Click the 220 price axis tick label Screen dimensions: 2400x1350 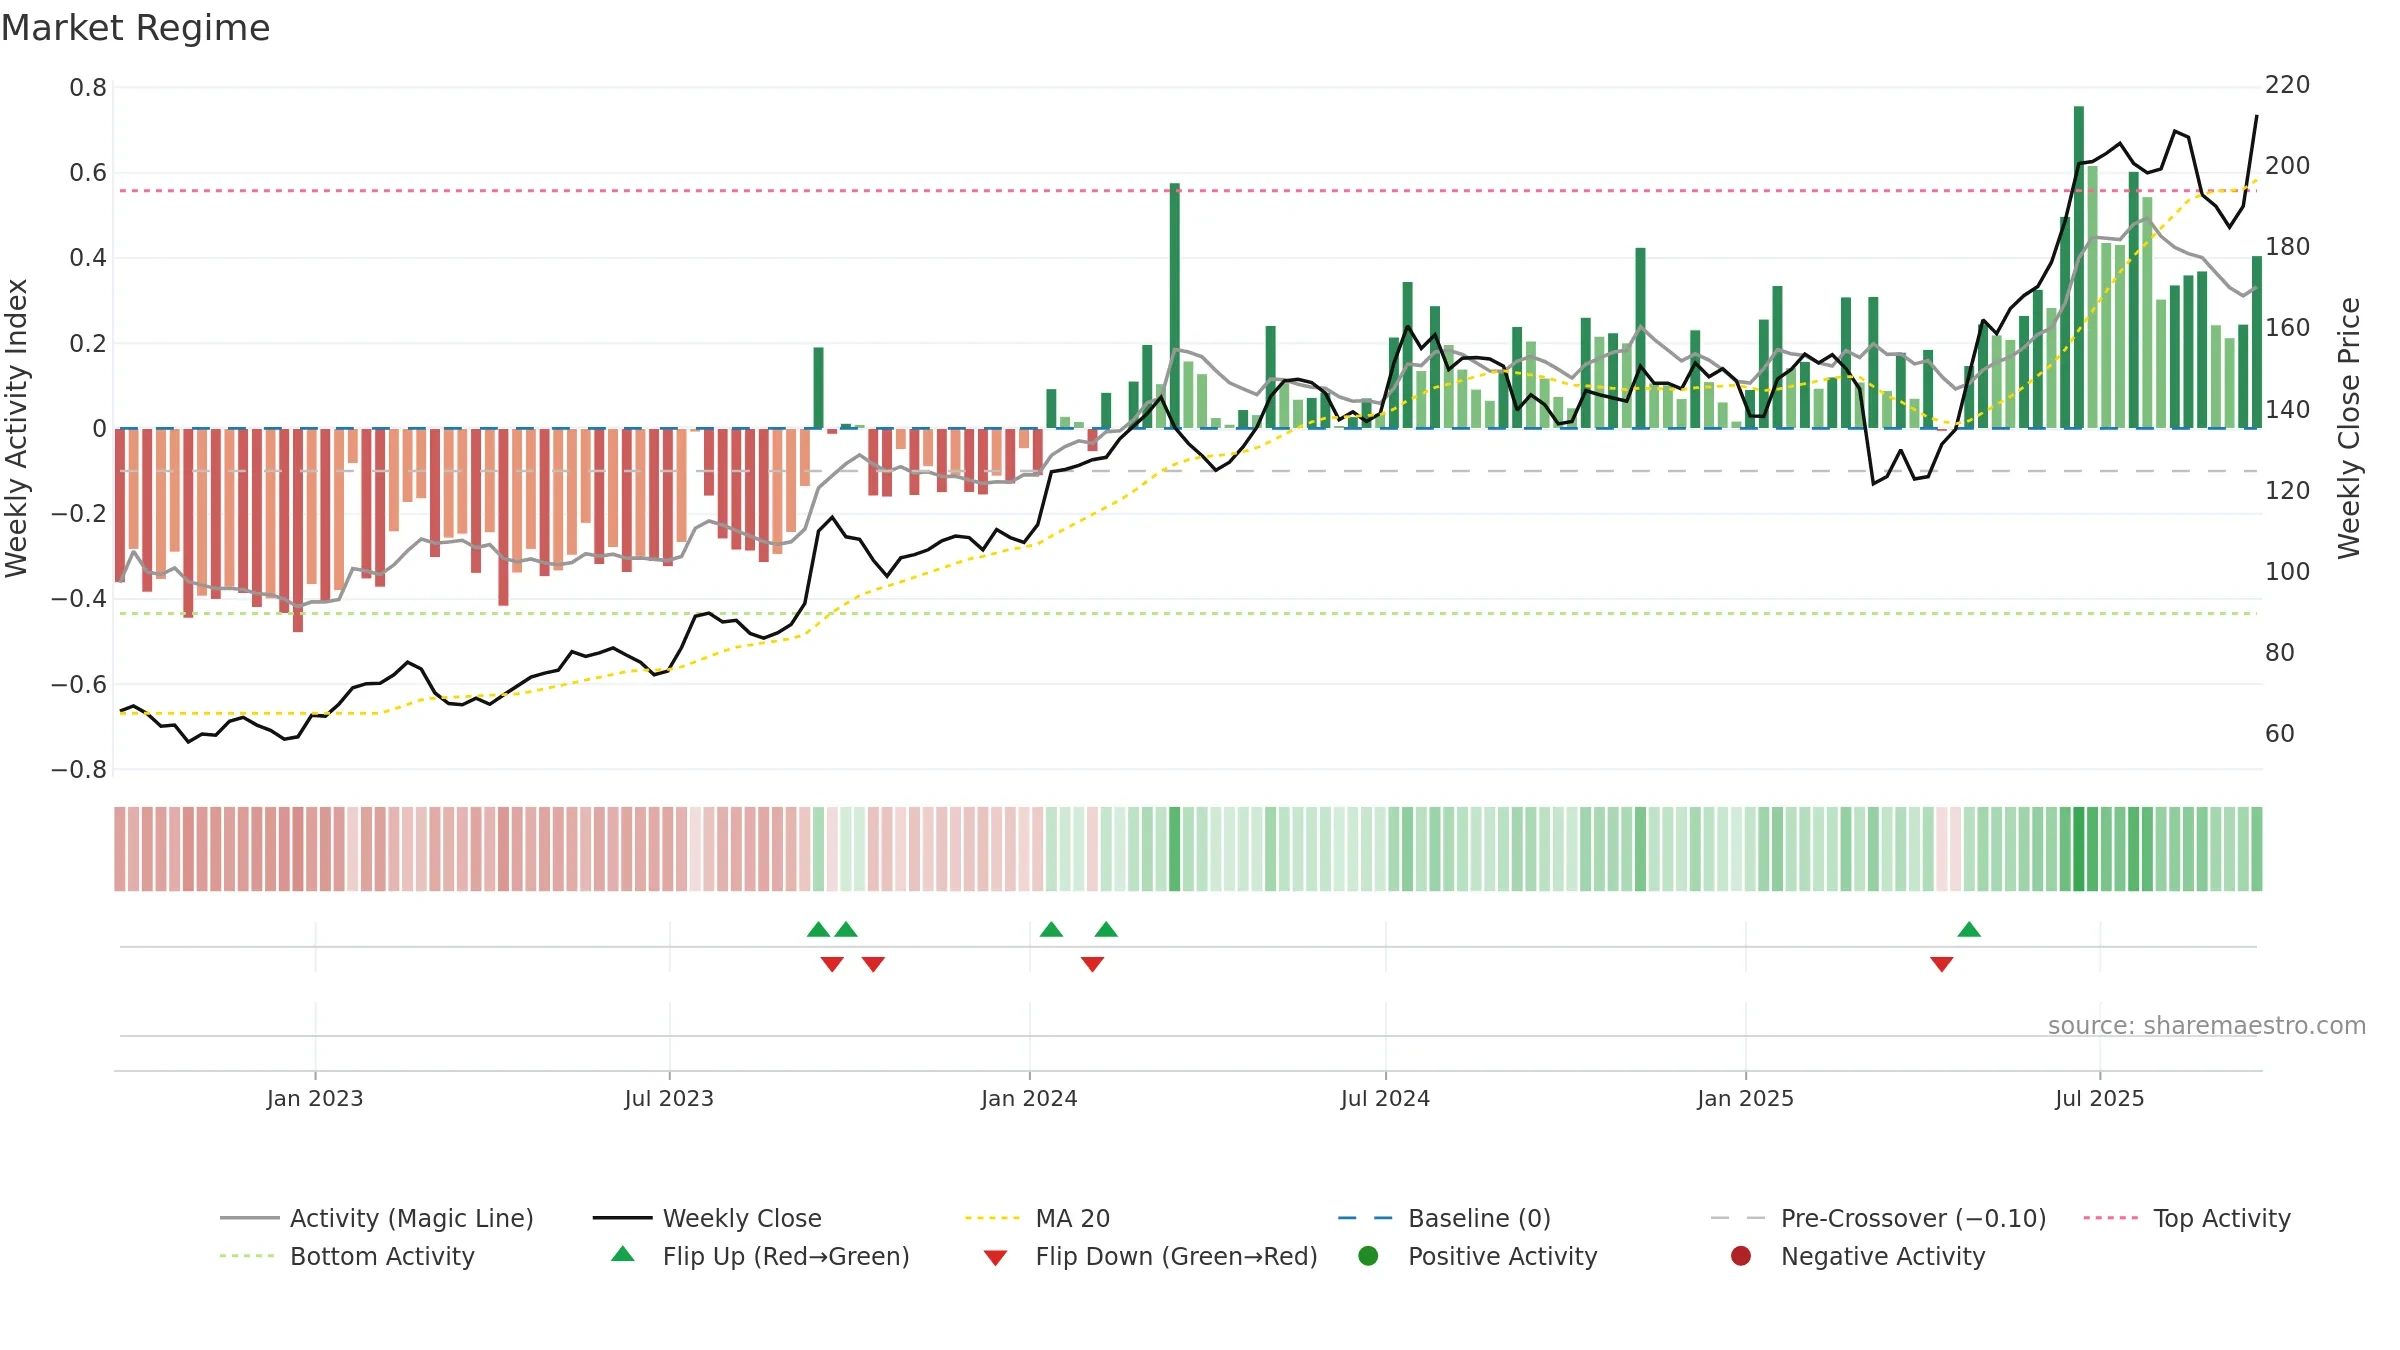[2288, 85]
